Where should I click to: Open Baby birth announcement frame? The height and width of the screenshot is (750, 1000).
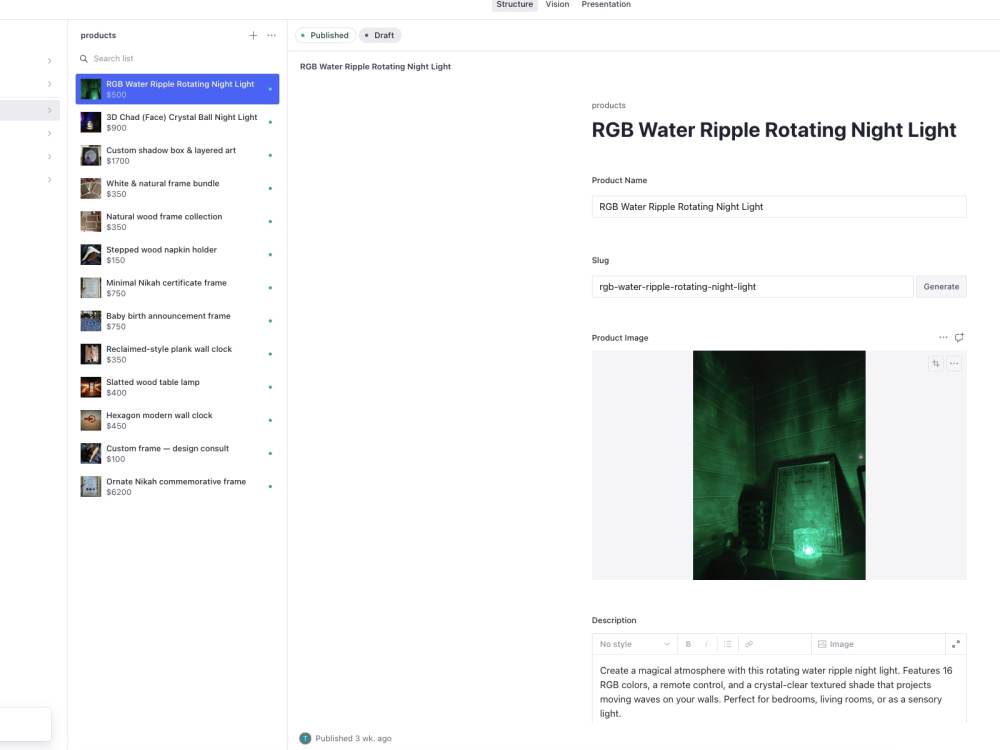[x=177, y=321]
